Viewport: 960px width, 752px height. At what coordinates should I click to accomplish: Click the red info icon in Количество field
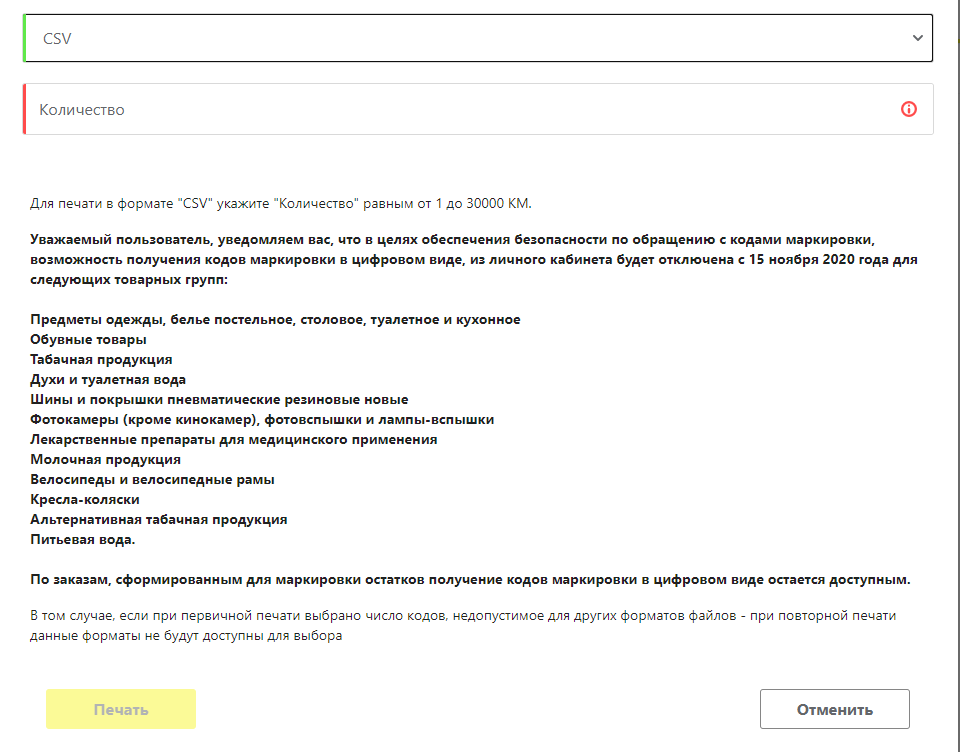(909, 109)
